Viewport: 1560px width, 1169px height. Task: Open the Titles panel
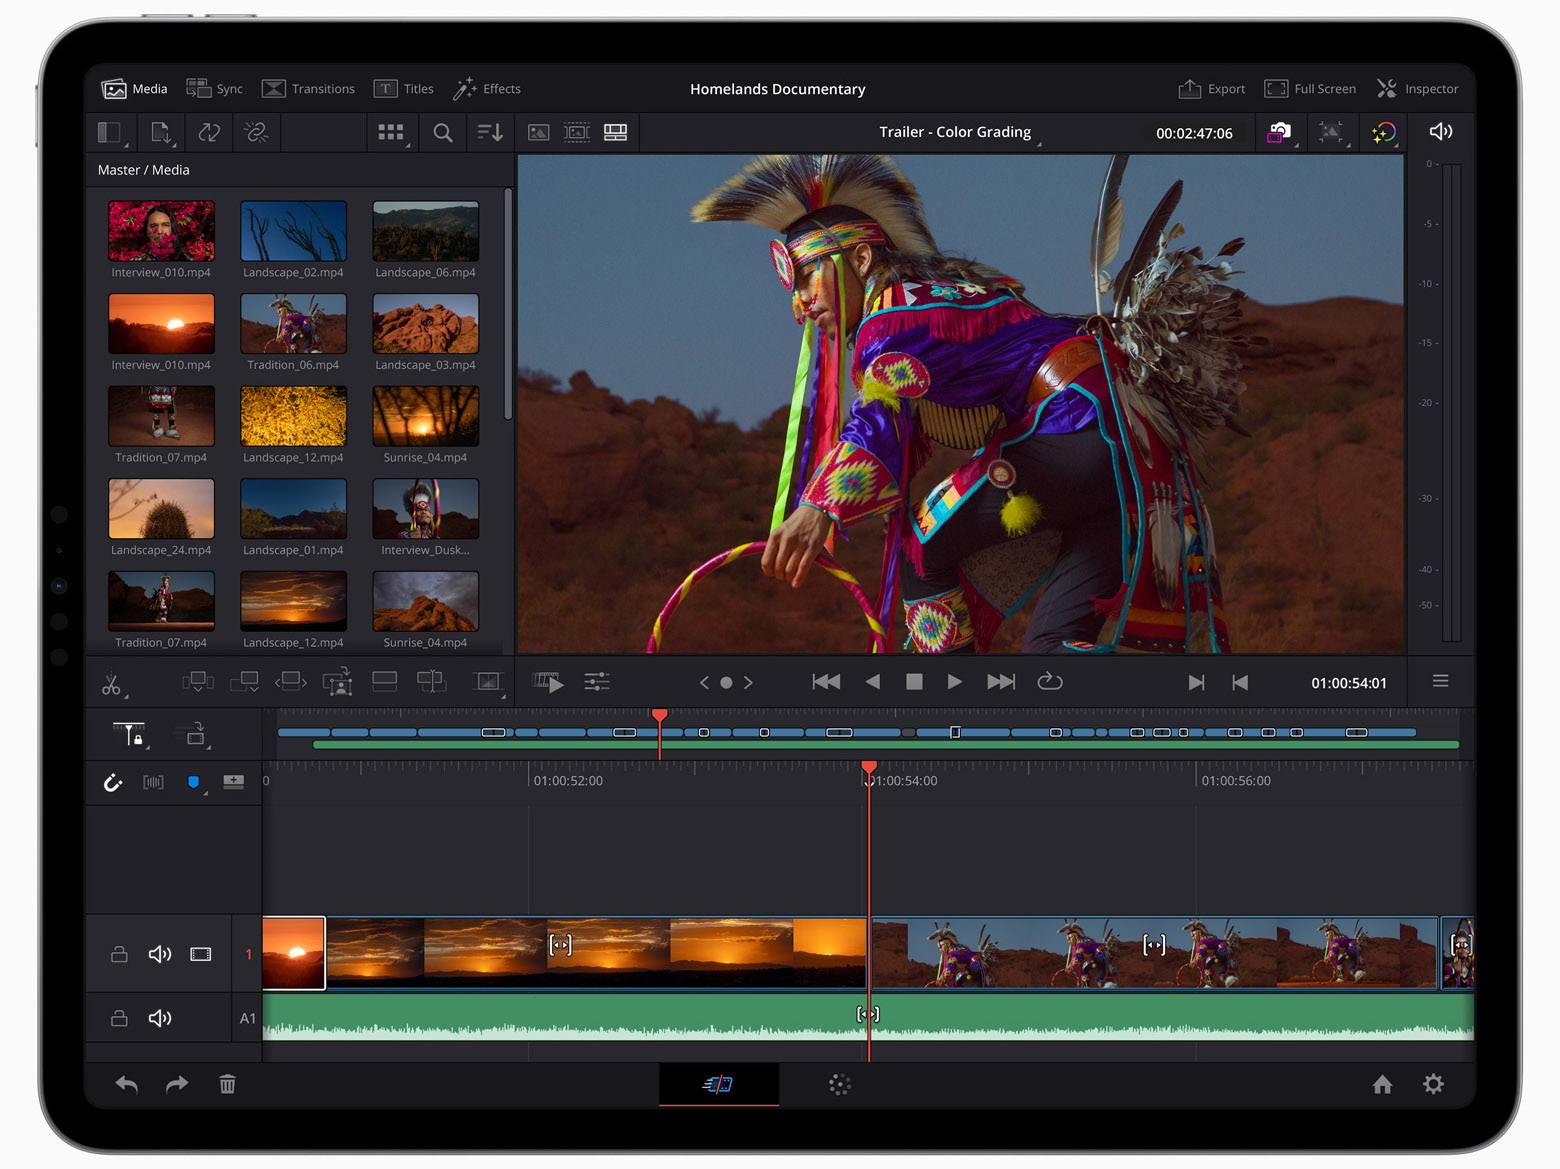coord(403,88)
